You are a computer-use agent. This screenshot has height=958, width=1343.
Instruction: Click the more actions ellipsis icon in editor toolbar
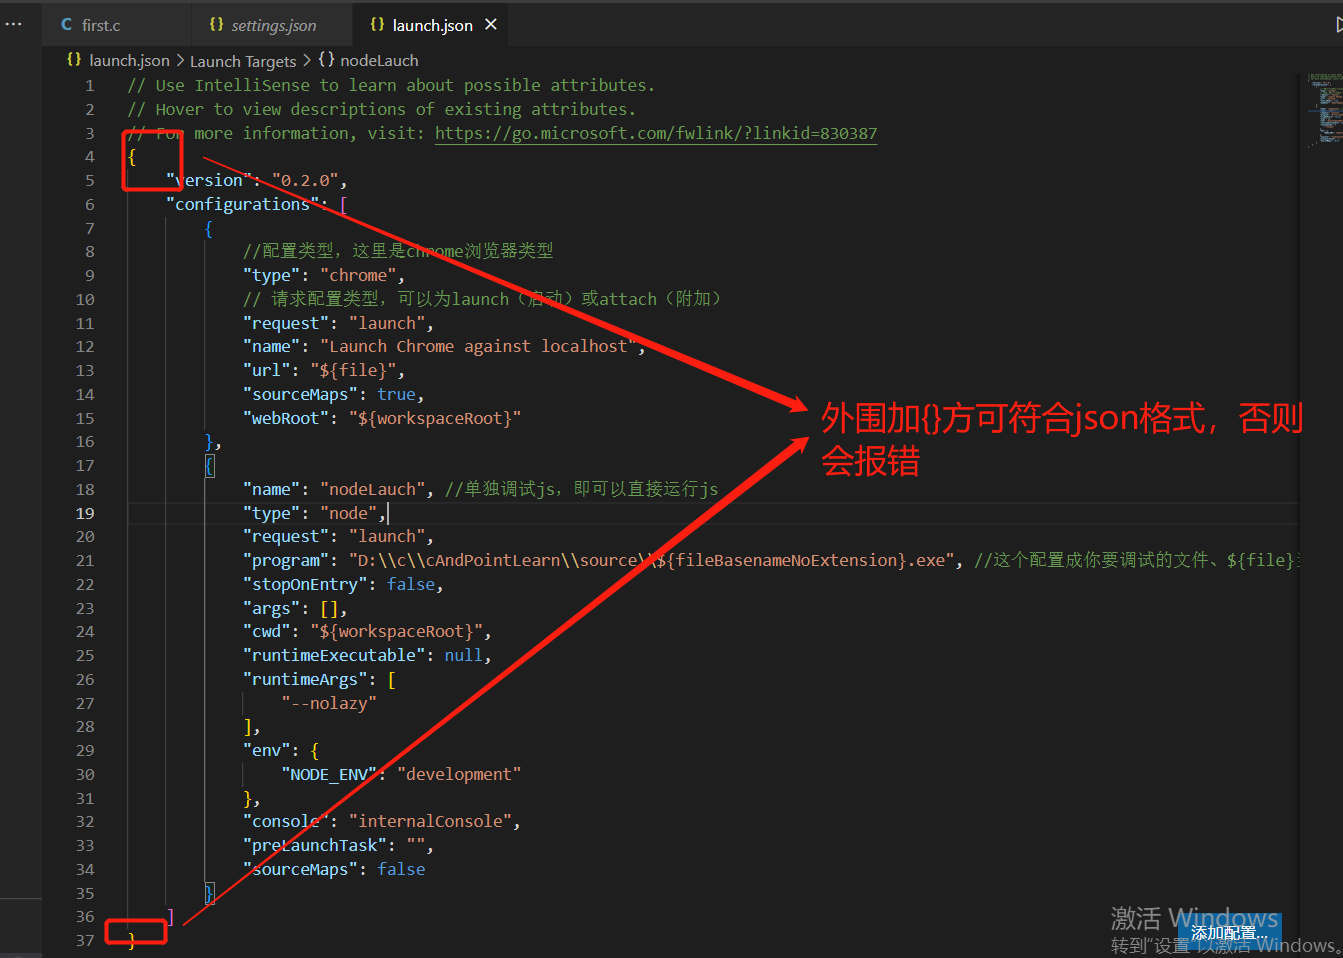[x=13, y=23]
